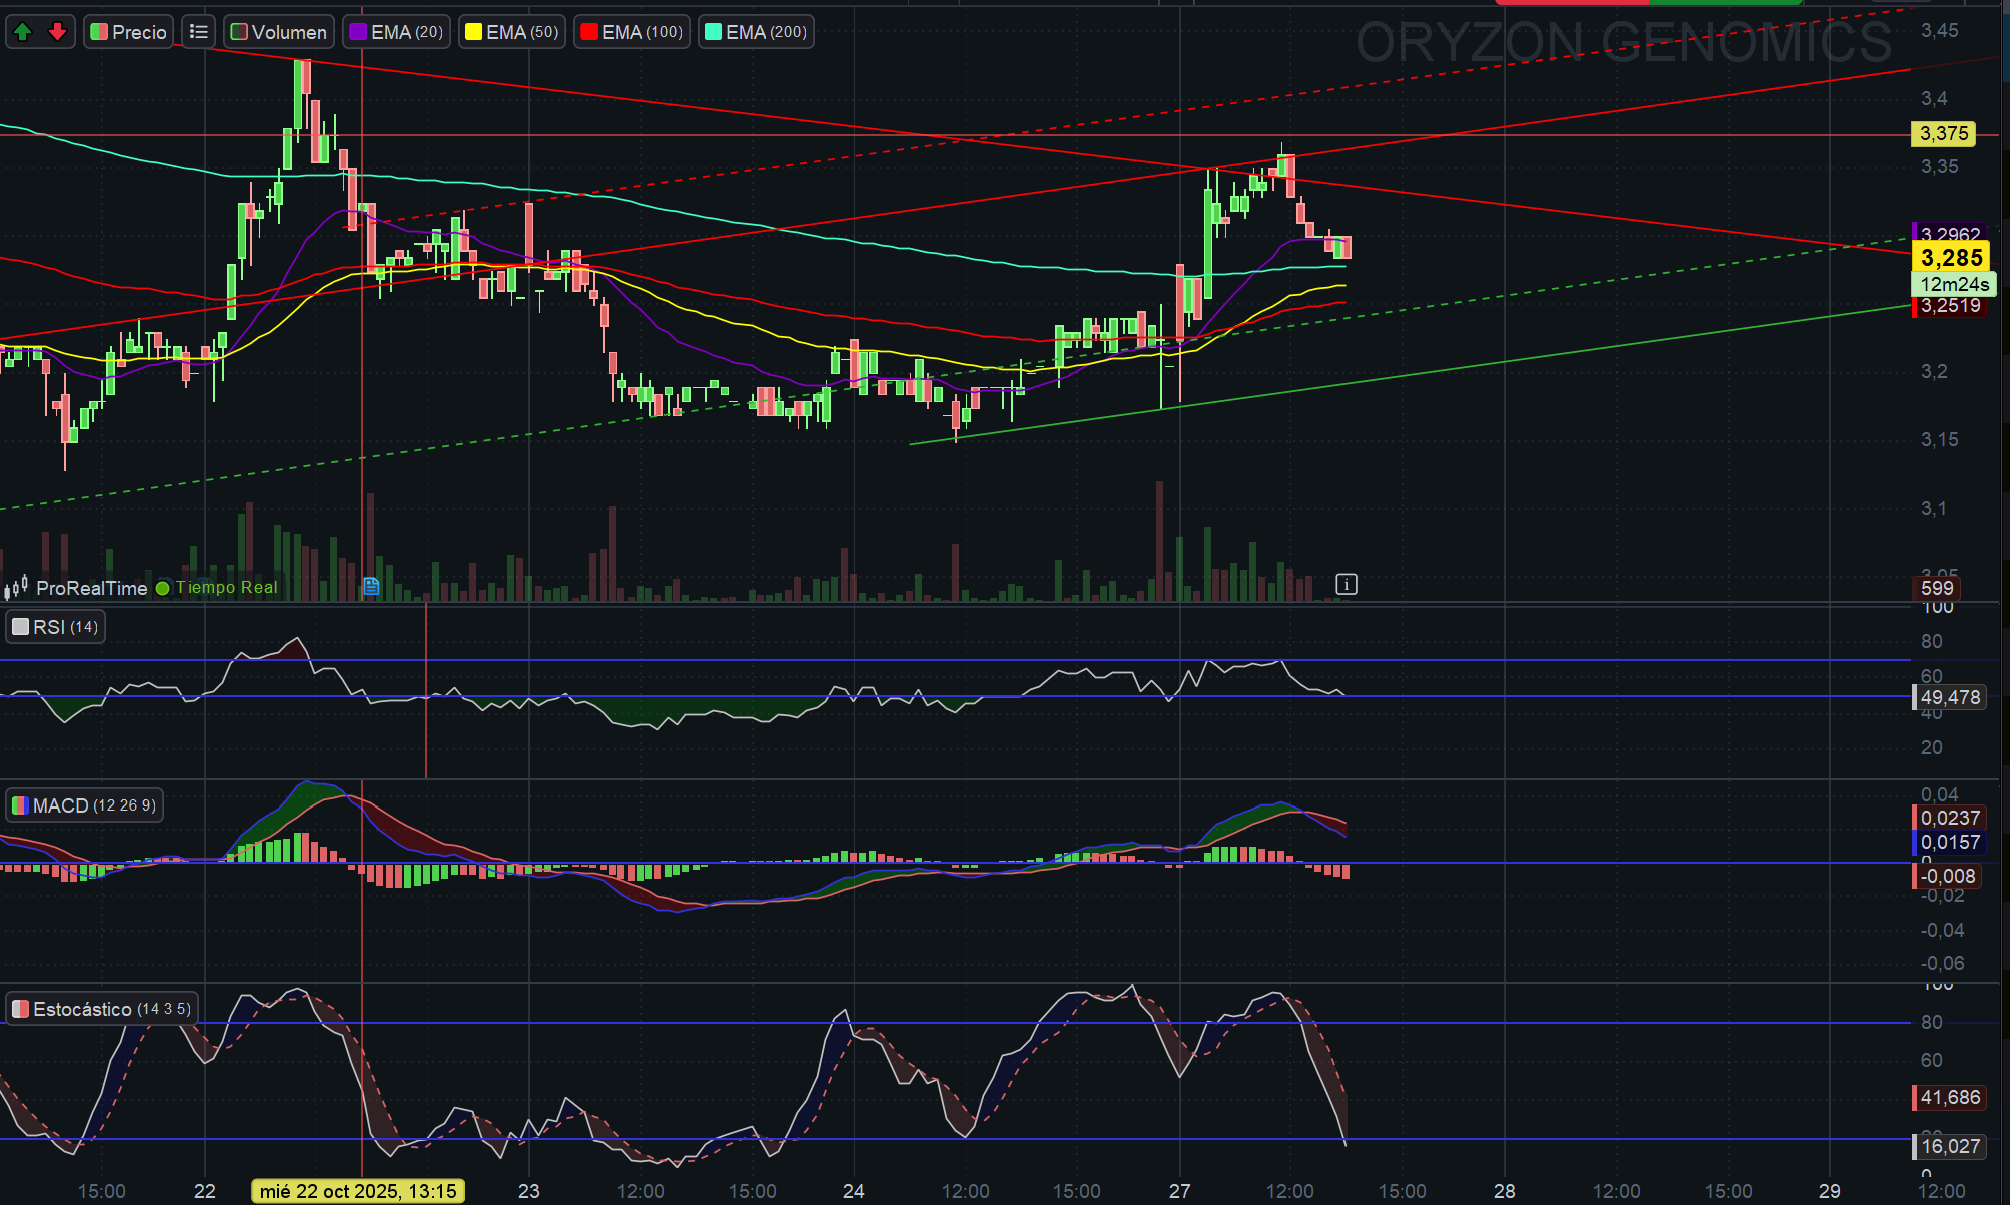The image size is (2010, 1205).
Task: Open the RSI (14) settings label
Action: click(x=55, y=627)
